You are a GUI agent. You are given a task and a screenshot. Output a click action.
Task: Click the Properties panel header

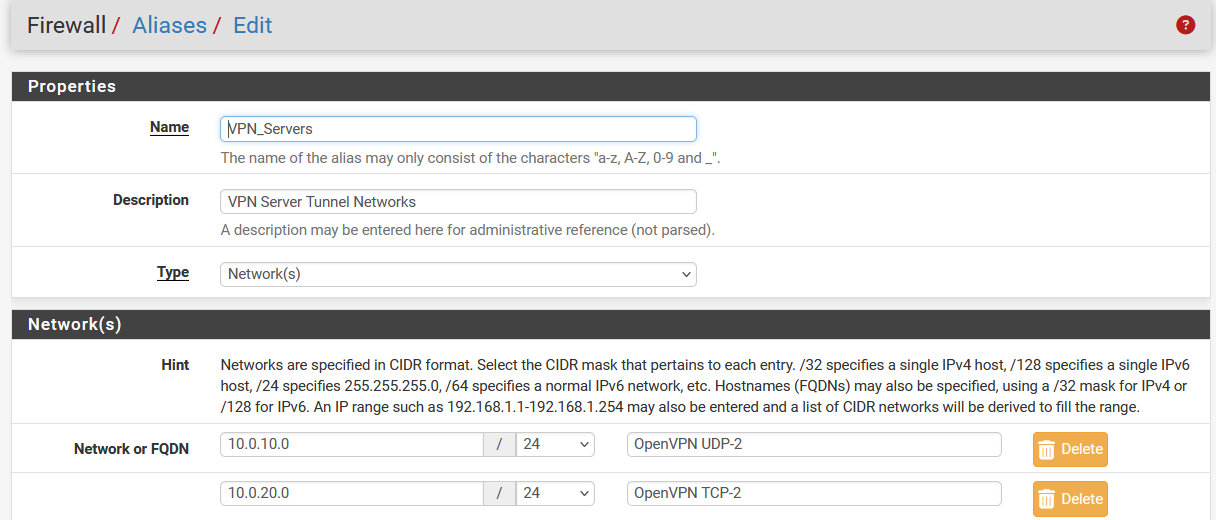pos(72,87)
